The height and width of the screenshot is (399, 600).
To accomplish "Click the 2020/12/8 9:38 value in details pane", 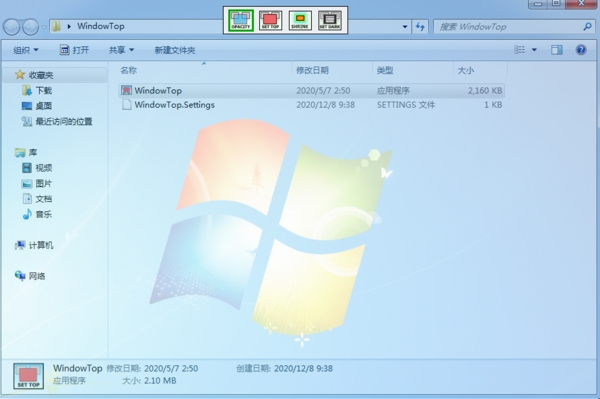I will coord(303,368).
